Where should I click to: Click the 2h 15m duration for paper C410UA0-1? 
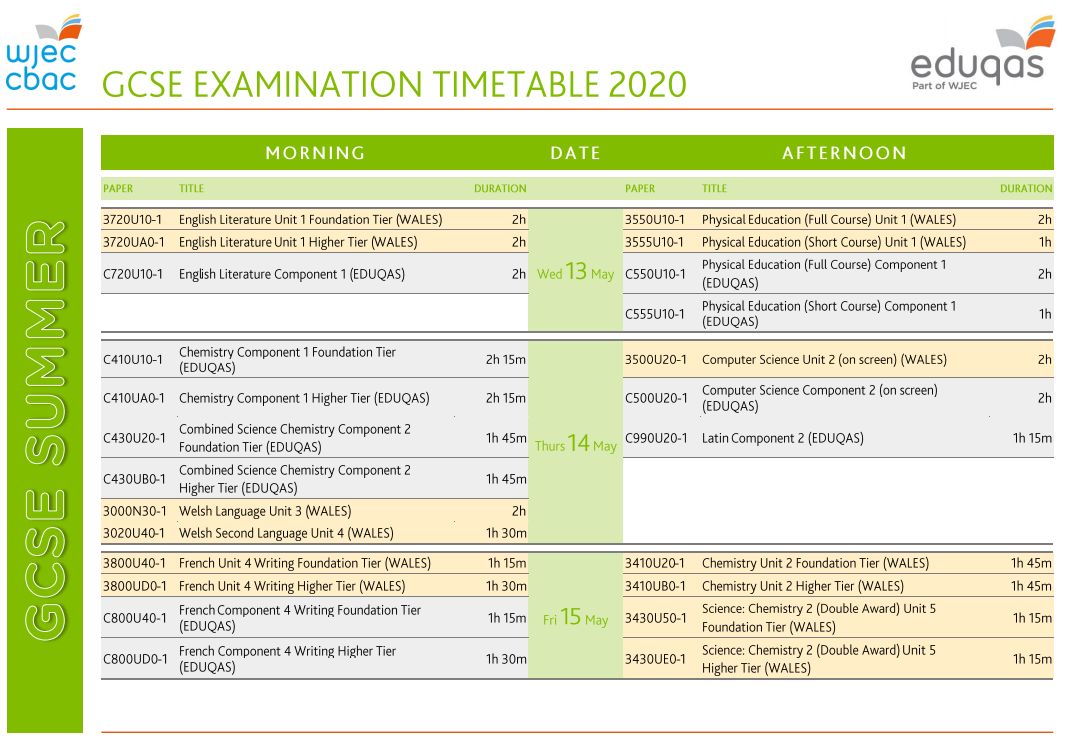coord(506,398)
